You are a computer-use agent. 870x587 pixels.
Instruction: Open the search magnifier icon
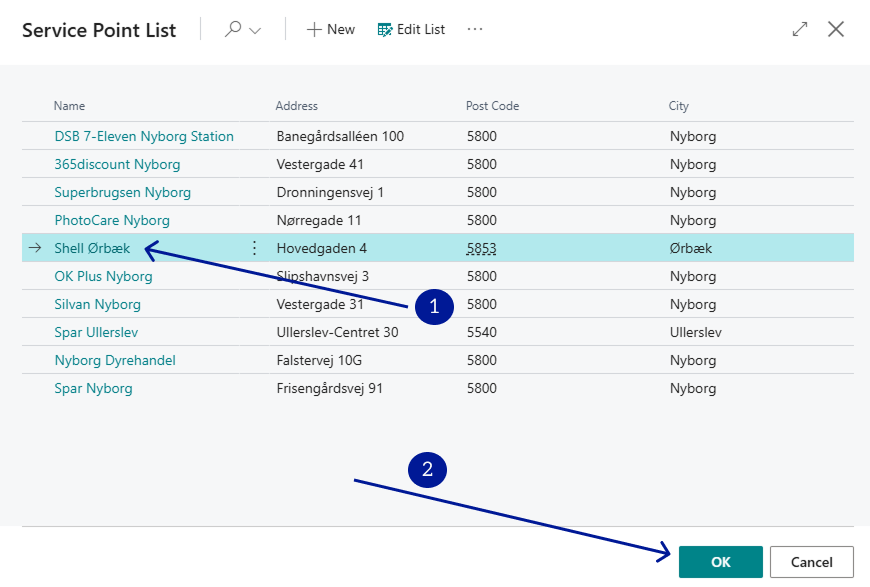click(233, 30)
